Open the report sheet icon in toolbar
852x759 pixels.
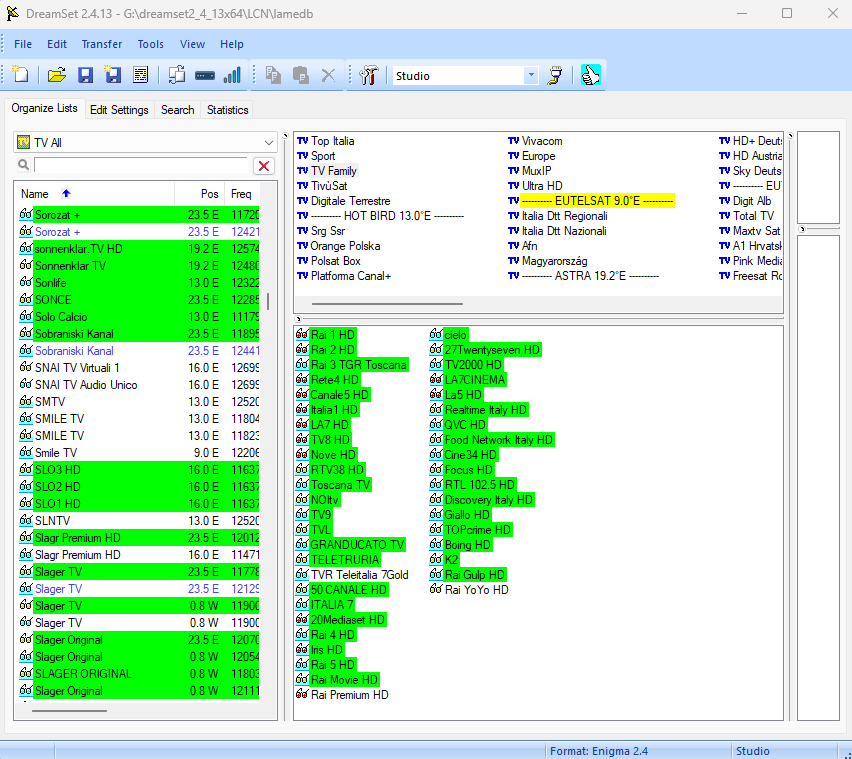pos(140,75)
